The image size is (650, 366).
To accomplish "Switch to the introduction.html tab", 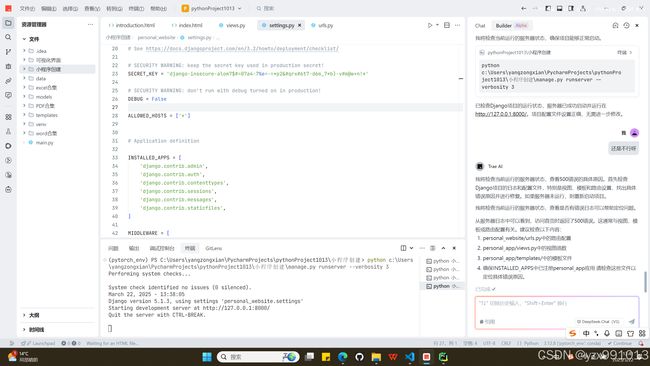I will click(x=132, y=25).
